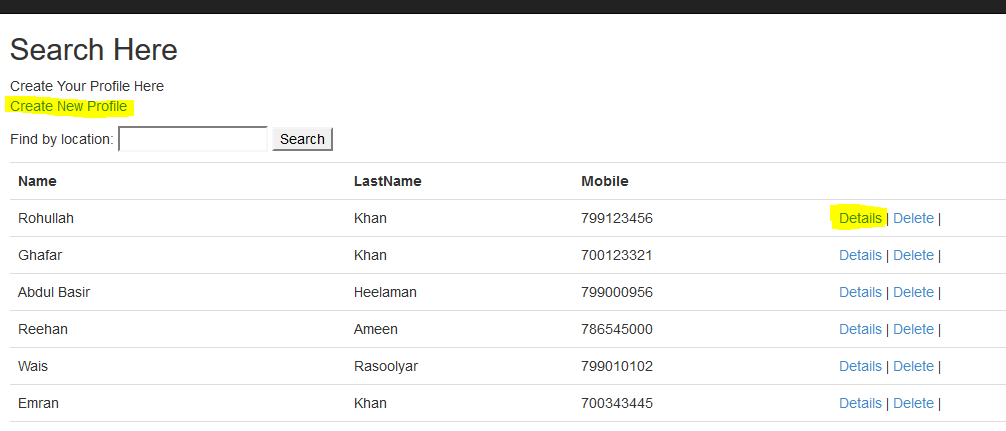Viewport: 1006px width, 431px height.
Task: Click the Mobile column header
Action: (605, 182)
